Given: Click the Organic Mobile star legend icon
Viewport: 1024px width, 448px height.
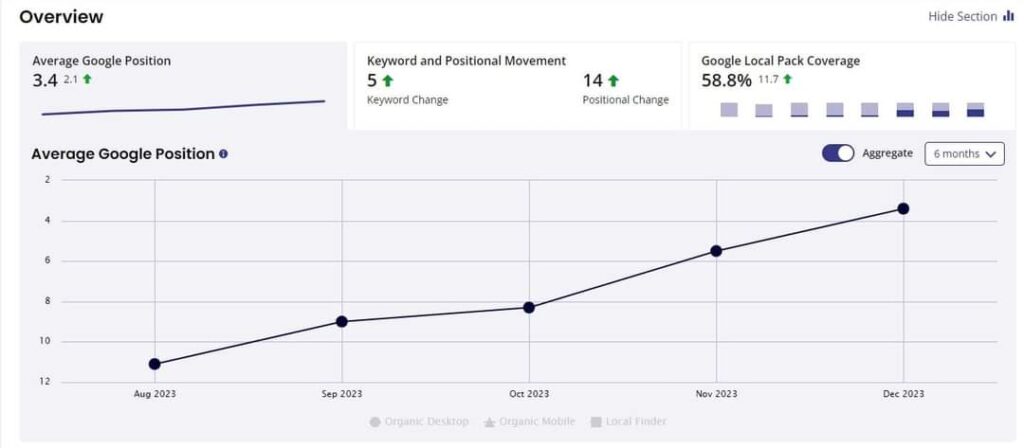Looking at the screenshot, I should pyautogui.click(x=490, y=422).
